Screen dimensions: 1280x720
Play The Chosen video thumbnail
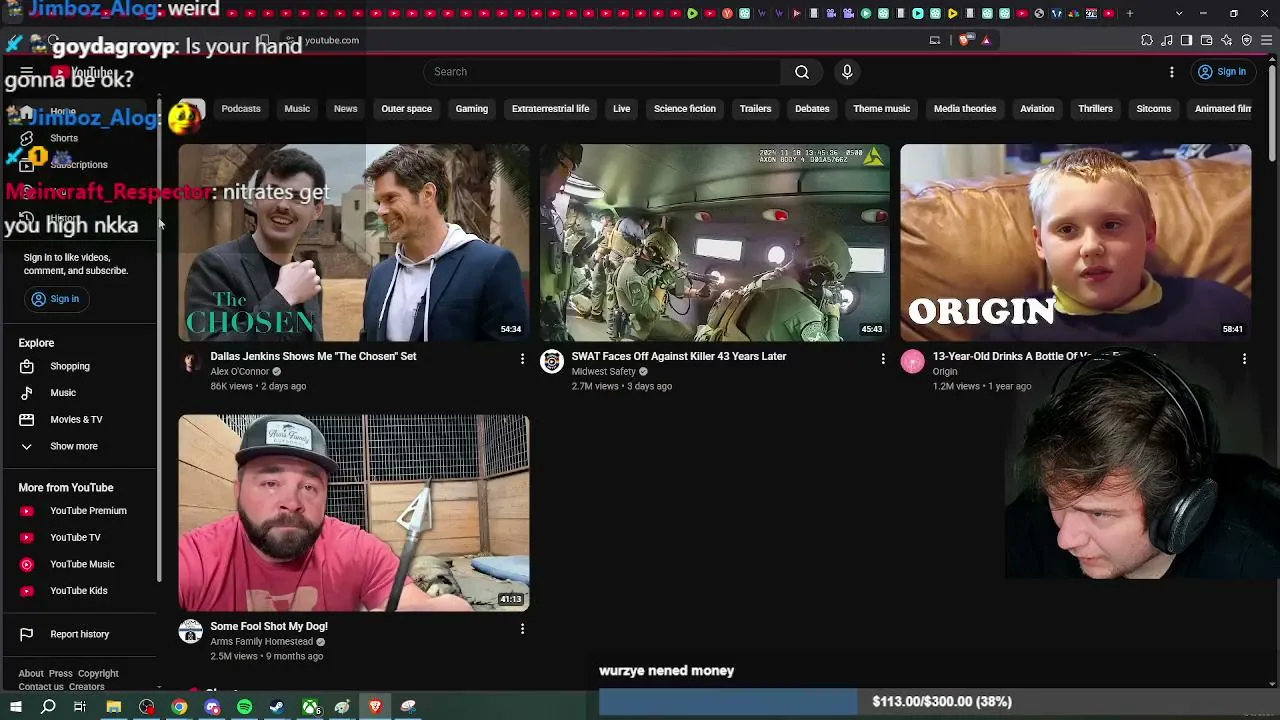(354, 243)
